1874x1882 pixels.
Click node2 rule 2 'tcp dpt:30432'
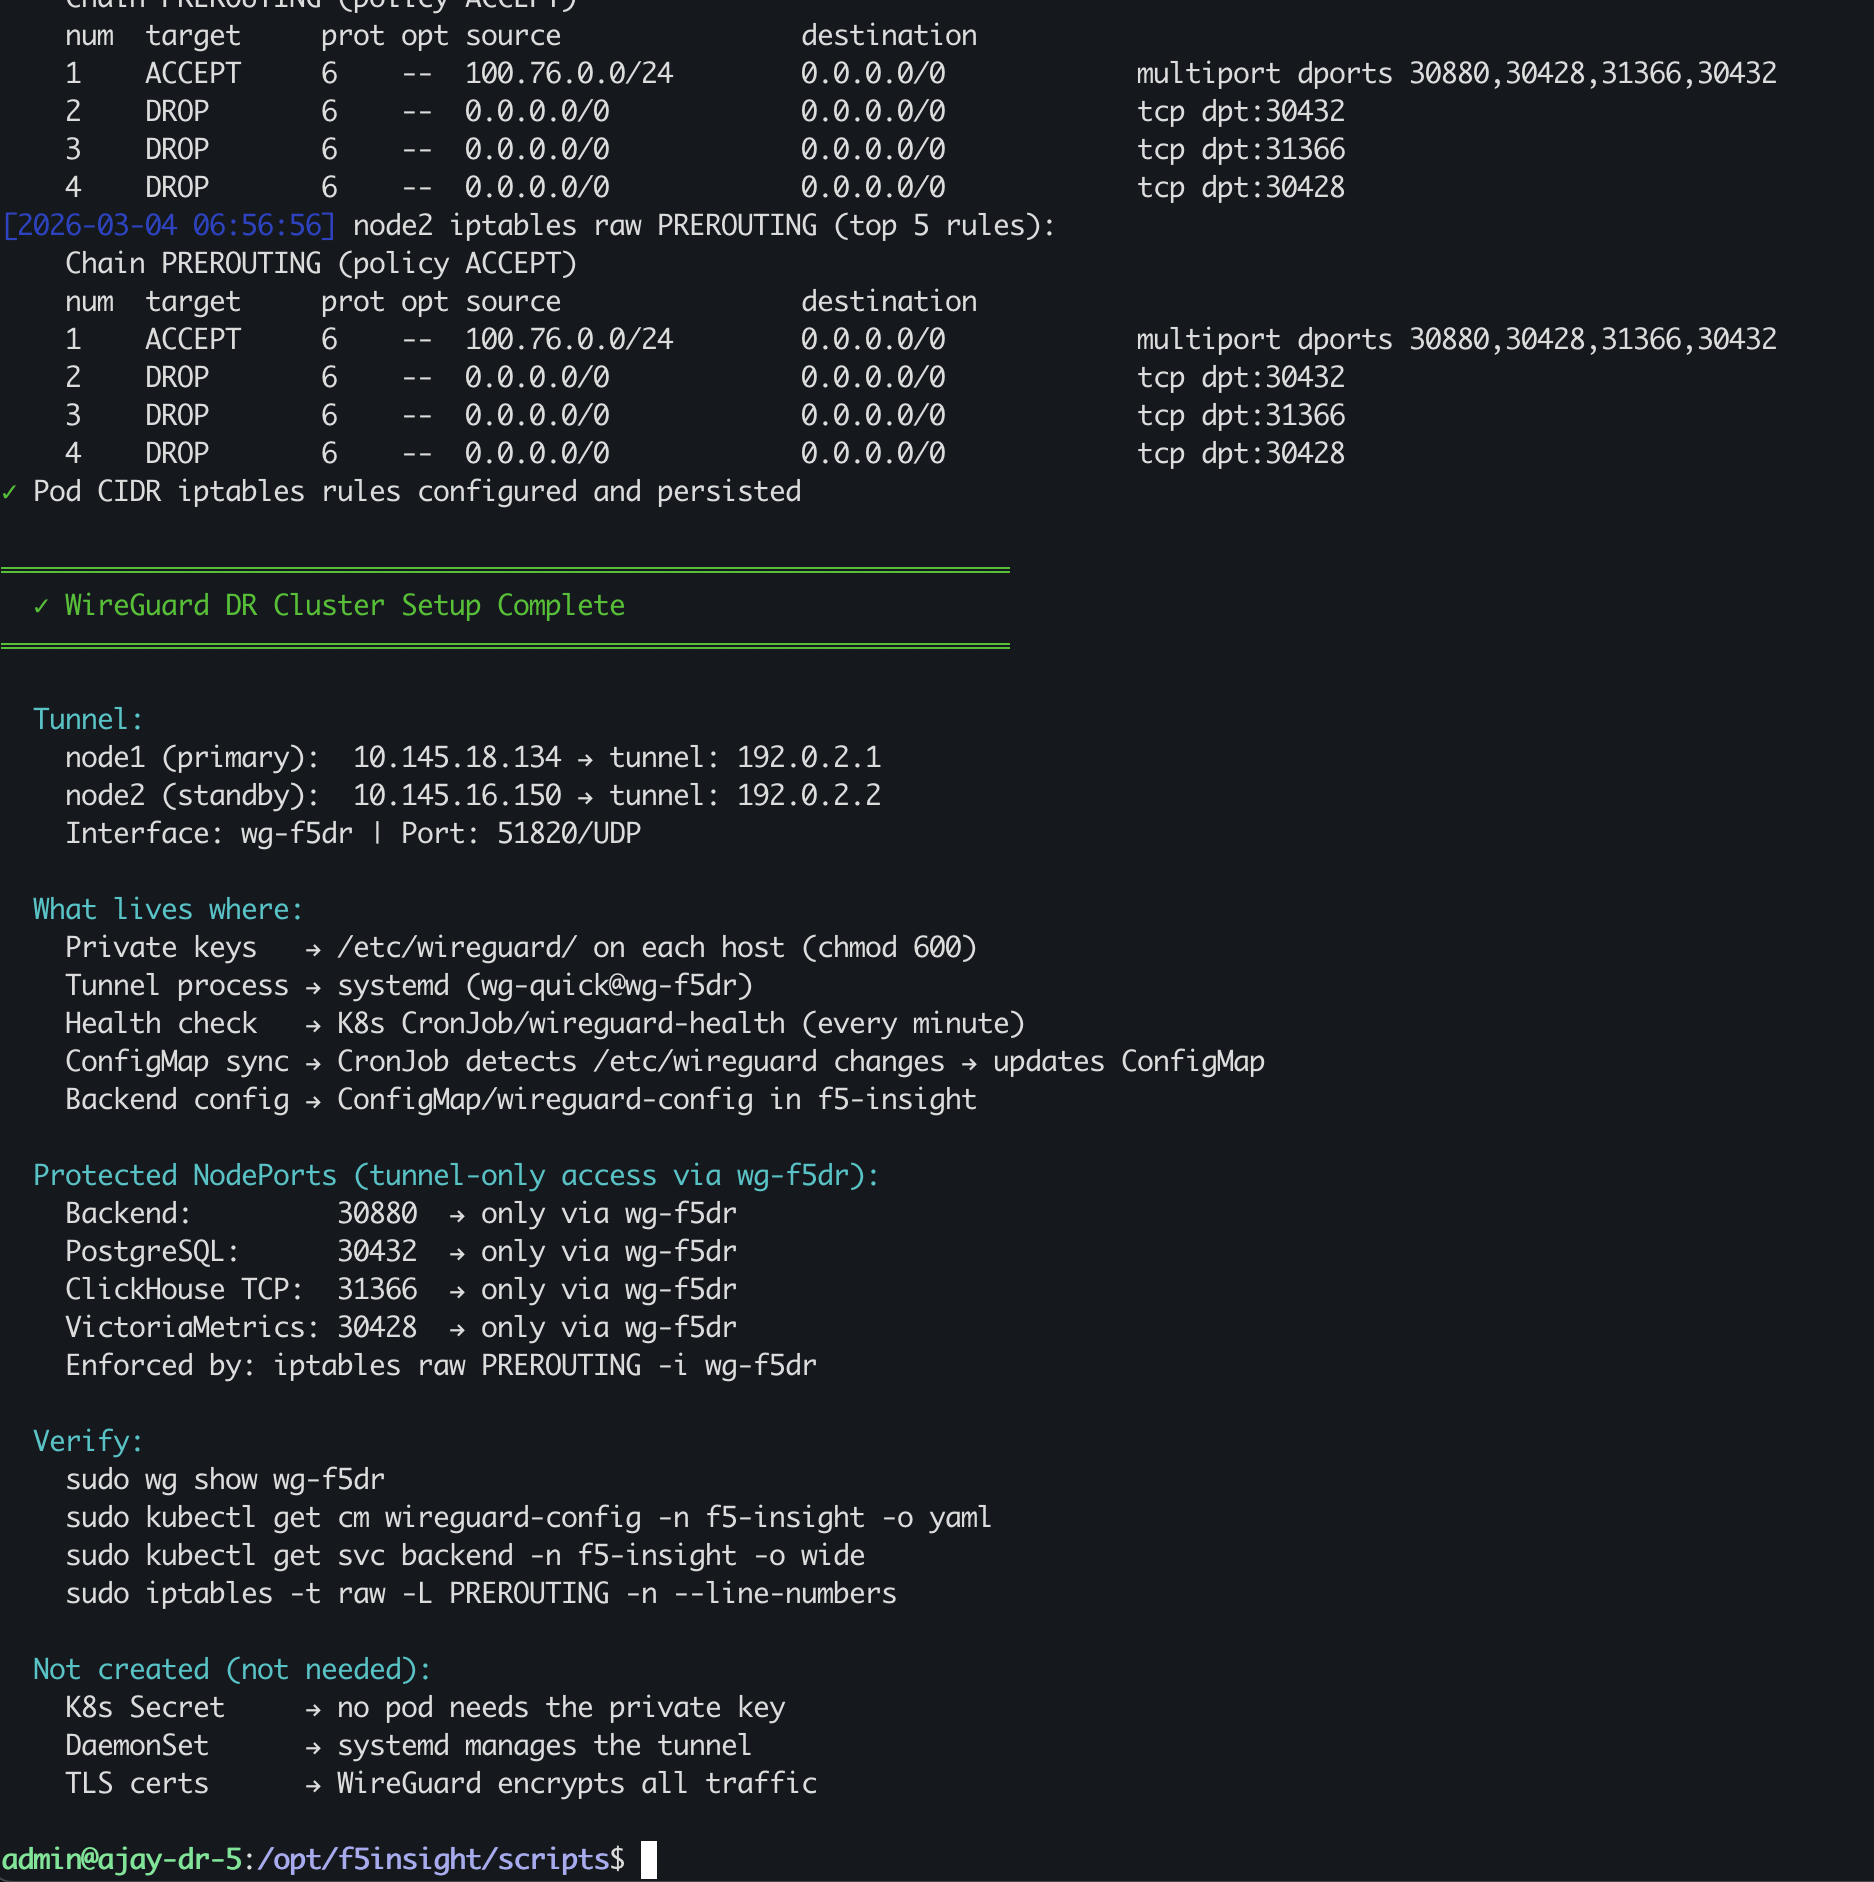coord(1241,378)
